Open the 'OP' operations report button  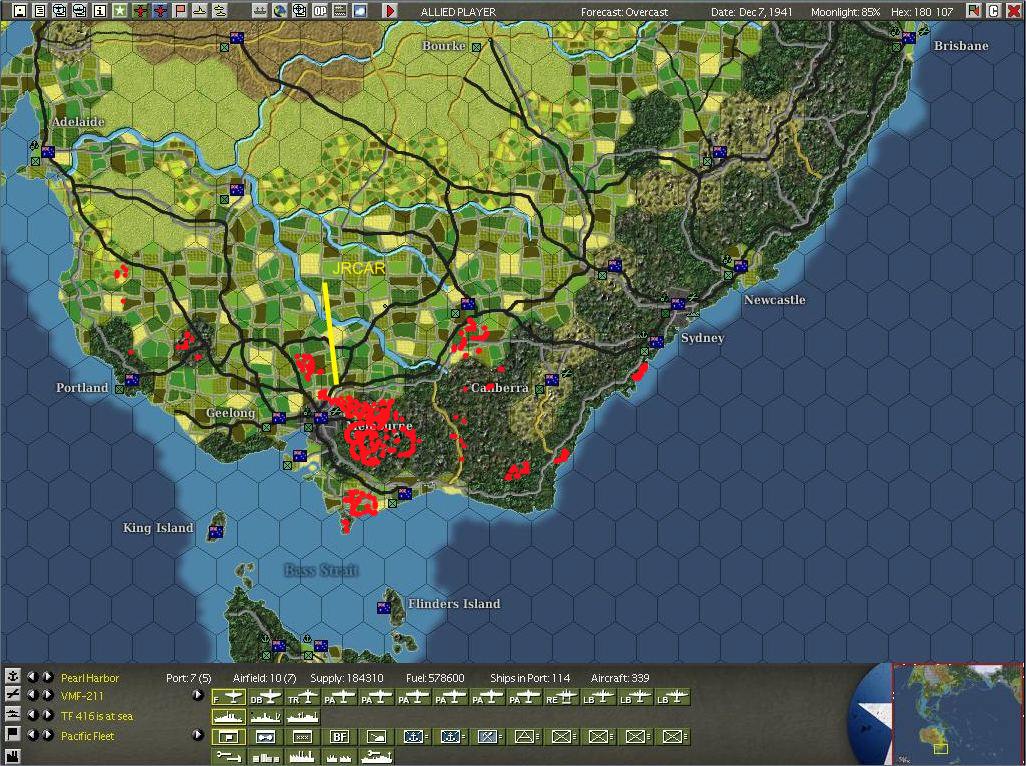coord(319,10)
